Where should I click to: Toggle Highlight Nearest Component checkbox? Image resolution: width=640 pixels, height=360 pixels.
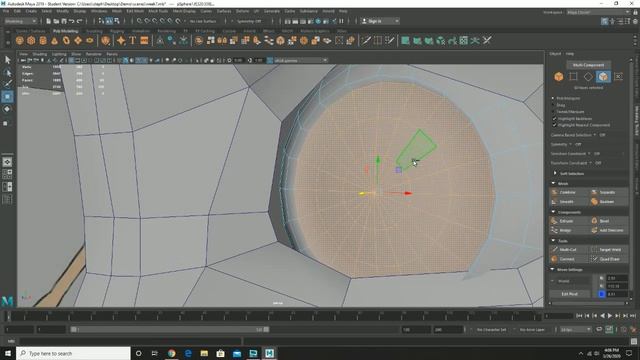click(554, 125)
